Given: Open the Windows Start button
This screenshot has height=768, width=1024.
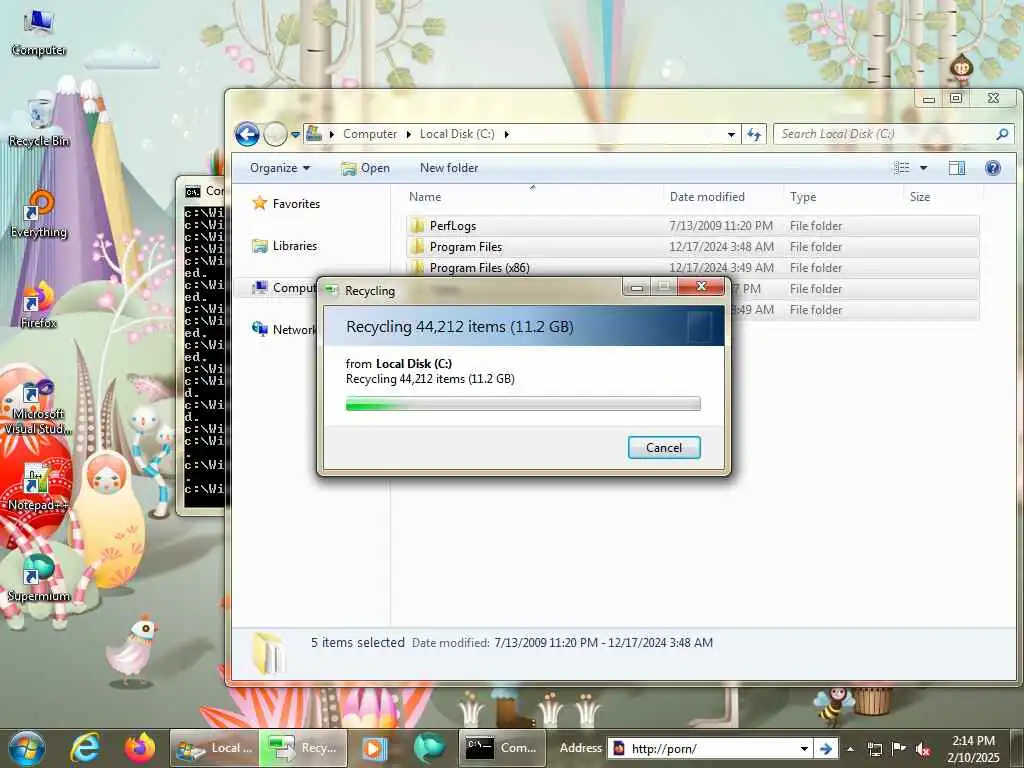Looking at the screenshot, I should pyautogui.click(x=27, y=748).
